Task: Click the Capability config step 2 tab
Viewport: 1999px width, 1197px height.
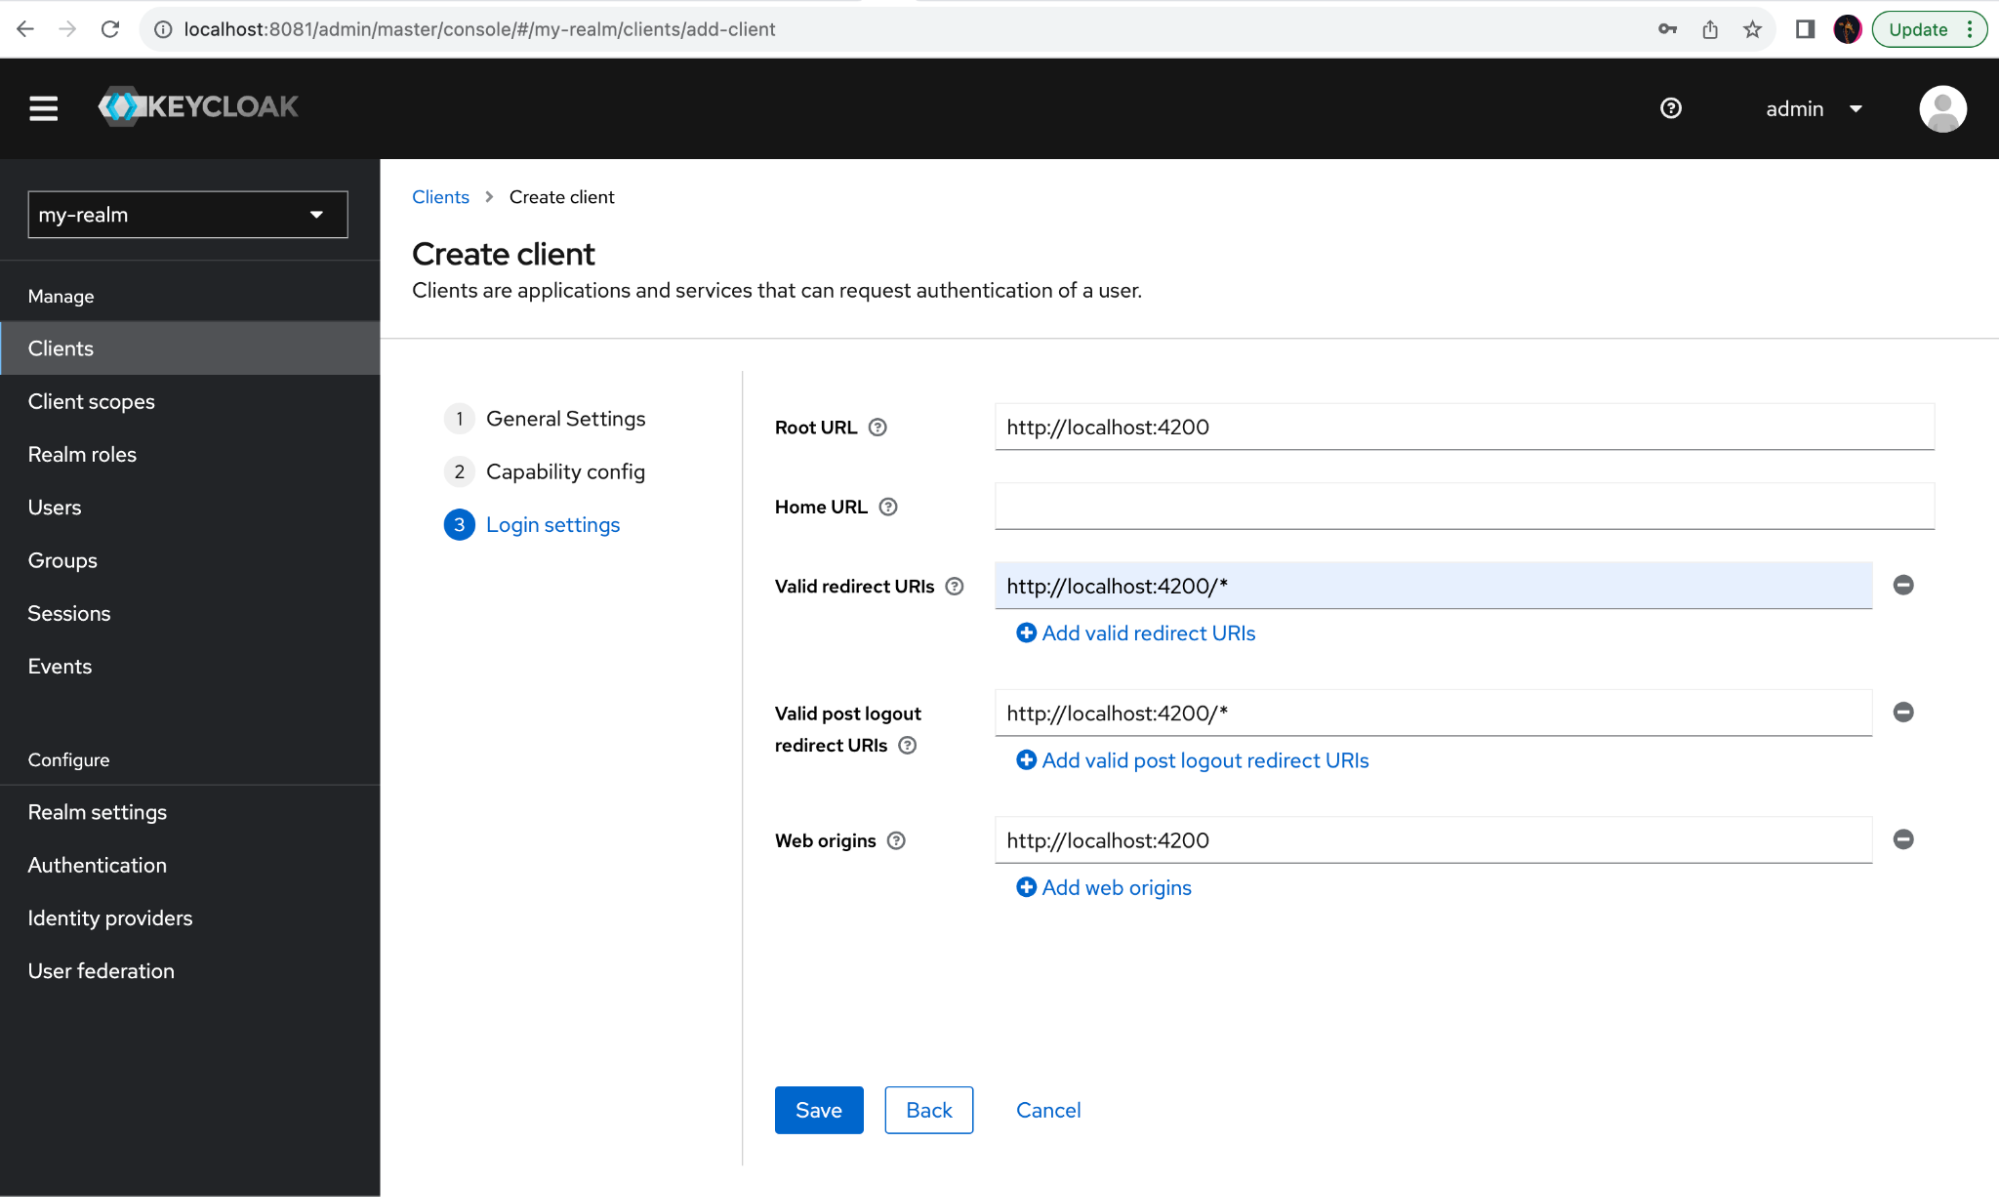Action: click(567, 470)
